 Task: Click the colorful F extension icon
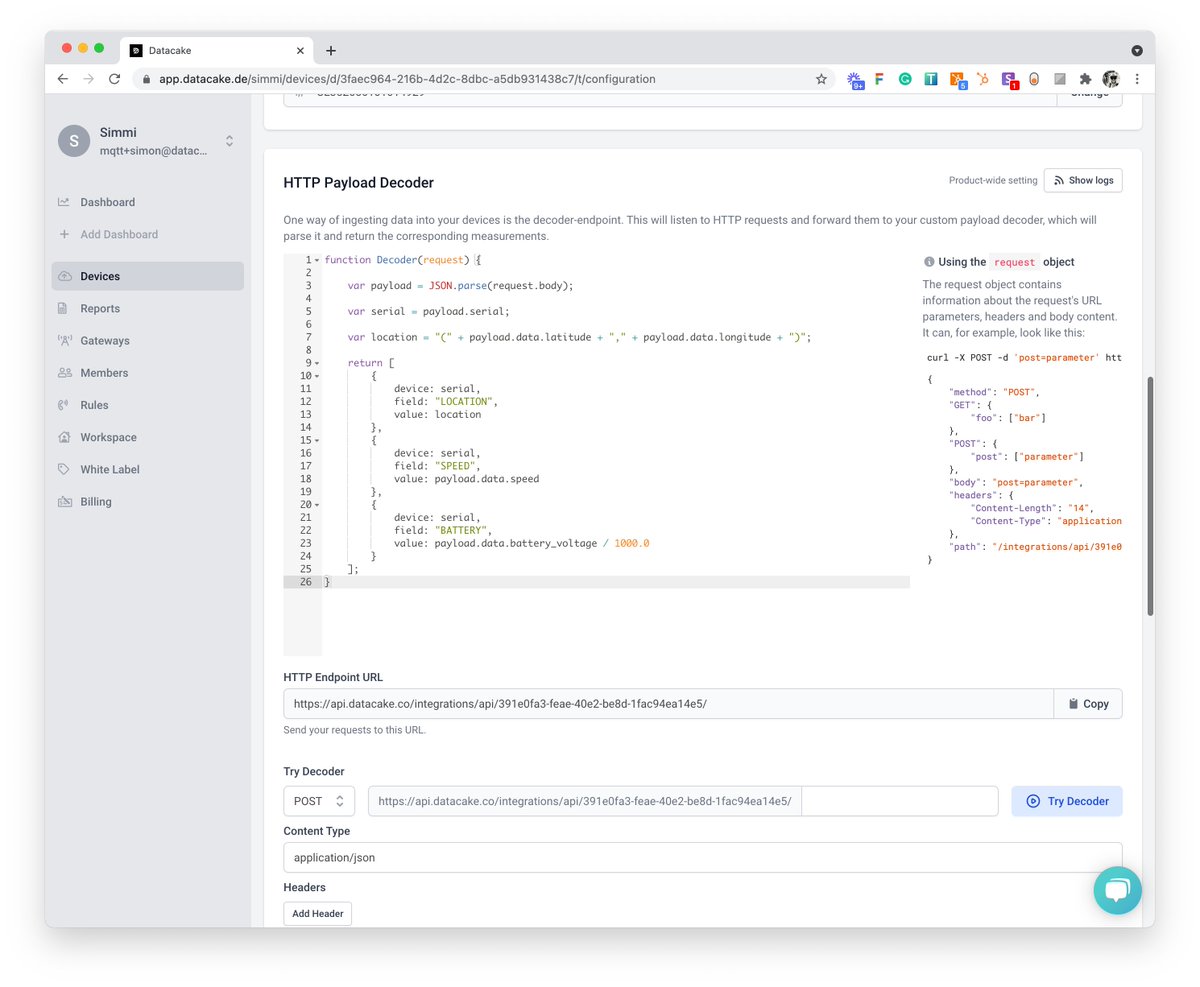(x=880, y=79)
